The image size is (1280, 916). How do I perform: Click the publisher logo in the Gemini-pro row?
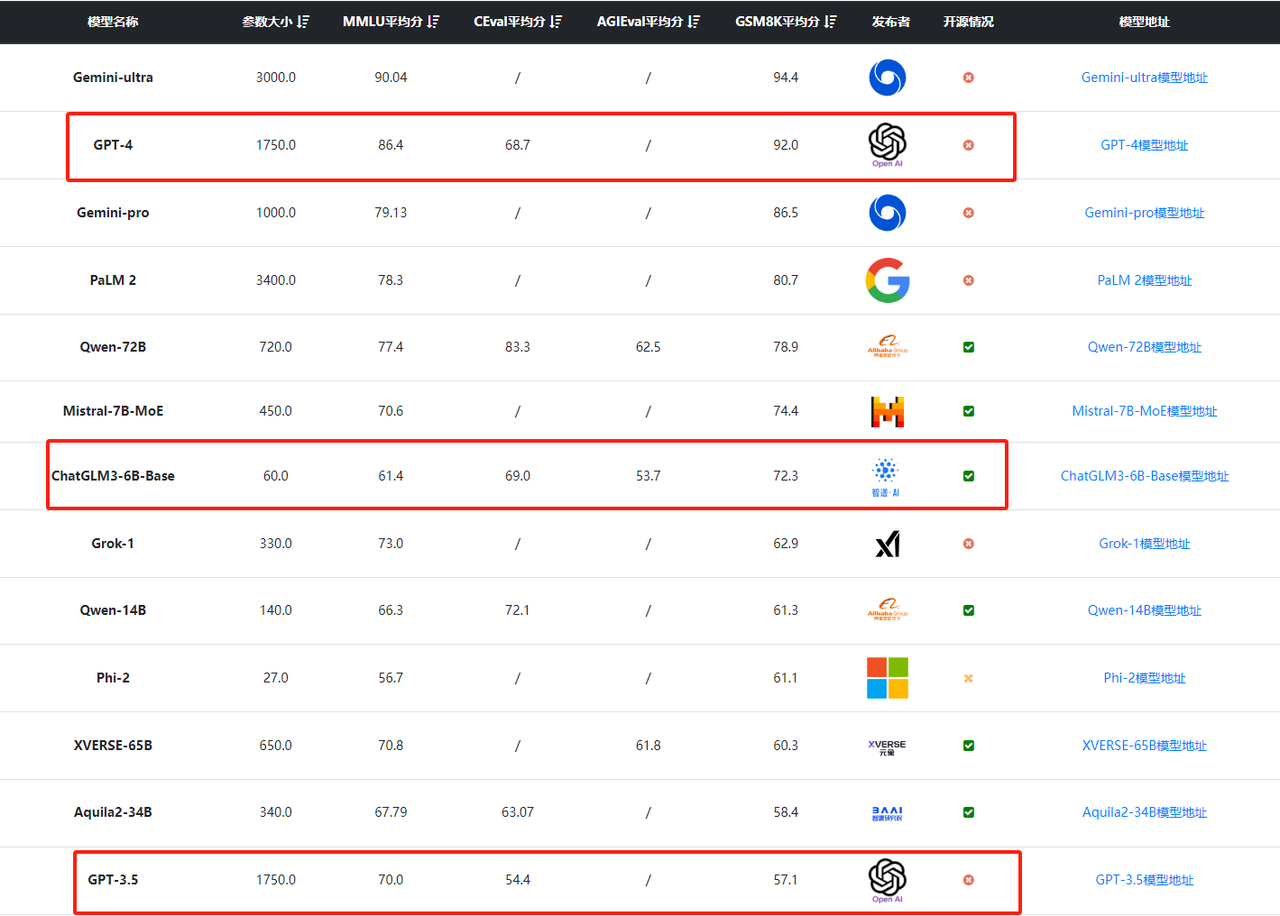[x=887, y=213]
